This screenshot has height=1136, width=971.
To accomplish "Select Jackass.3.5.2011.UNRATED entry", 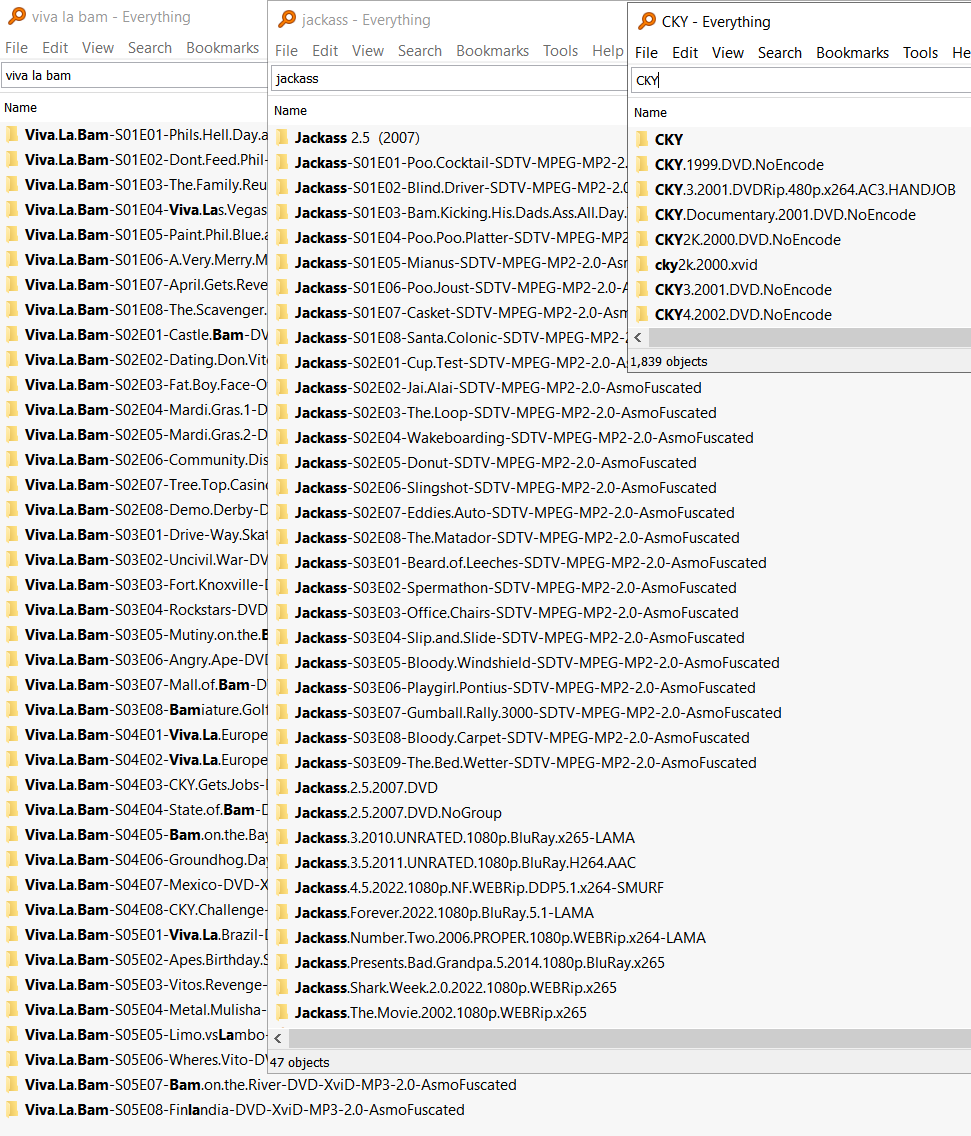I will click(x=465, y=863).
